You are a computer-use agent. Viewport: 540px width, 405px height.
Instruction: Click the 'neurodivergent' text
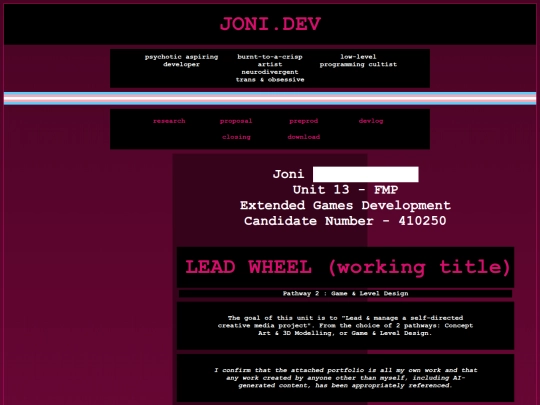coord(270,72)
